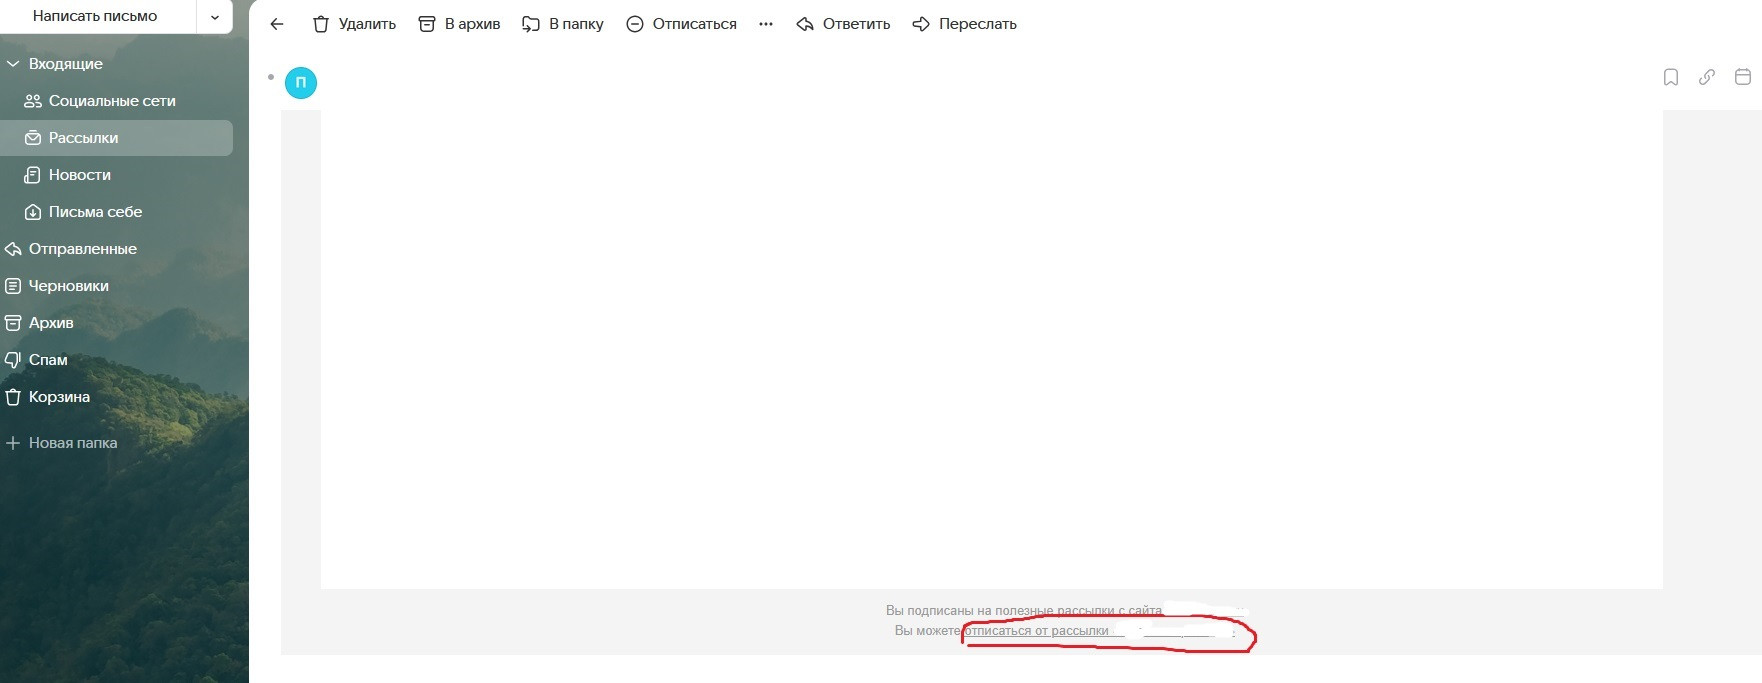This screenshot has width=1762, height=683.
Task: Reply to the email with Ответить
Action: point(843,24)
